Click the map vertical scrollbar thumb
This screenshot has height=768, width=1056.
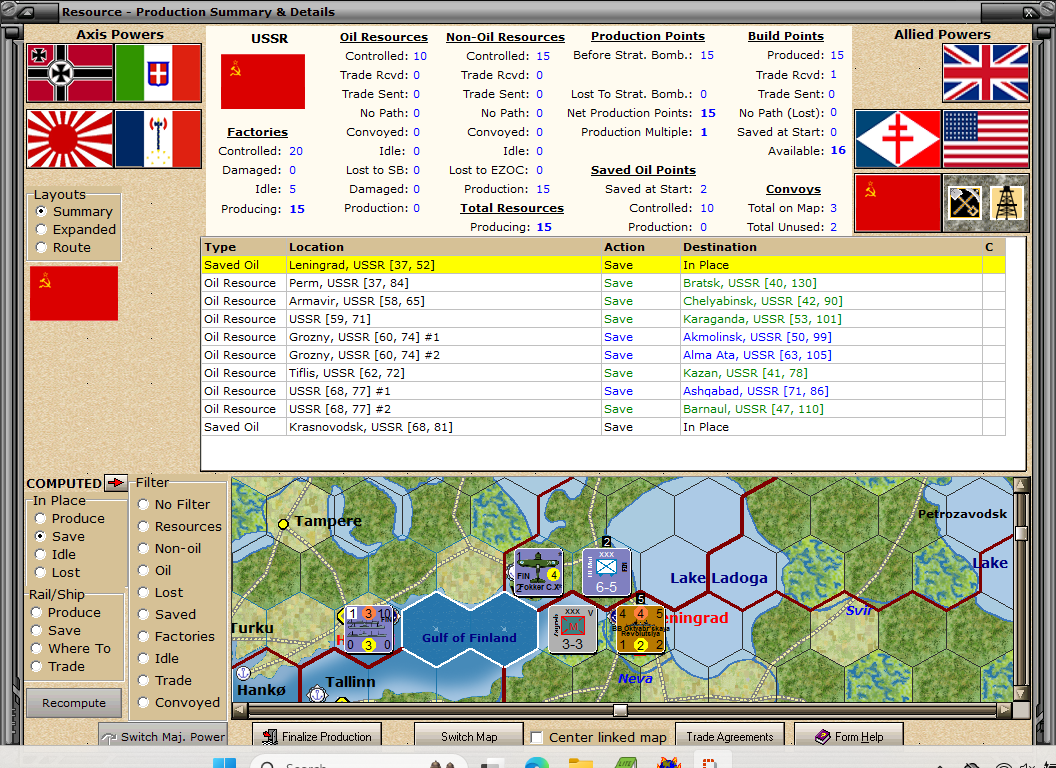[1021, 534]
